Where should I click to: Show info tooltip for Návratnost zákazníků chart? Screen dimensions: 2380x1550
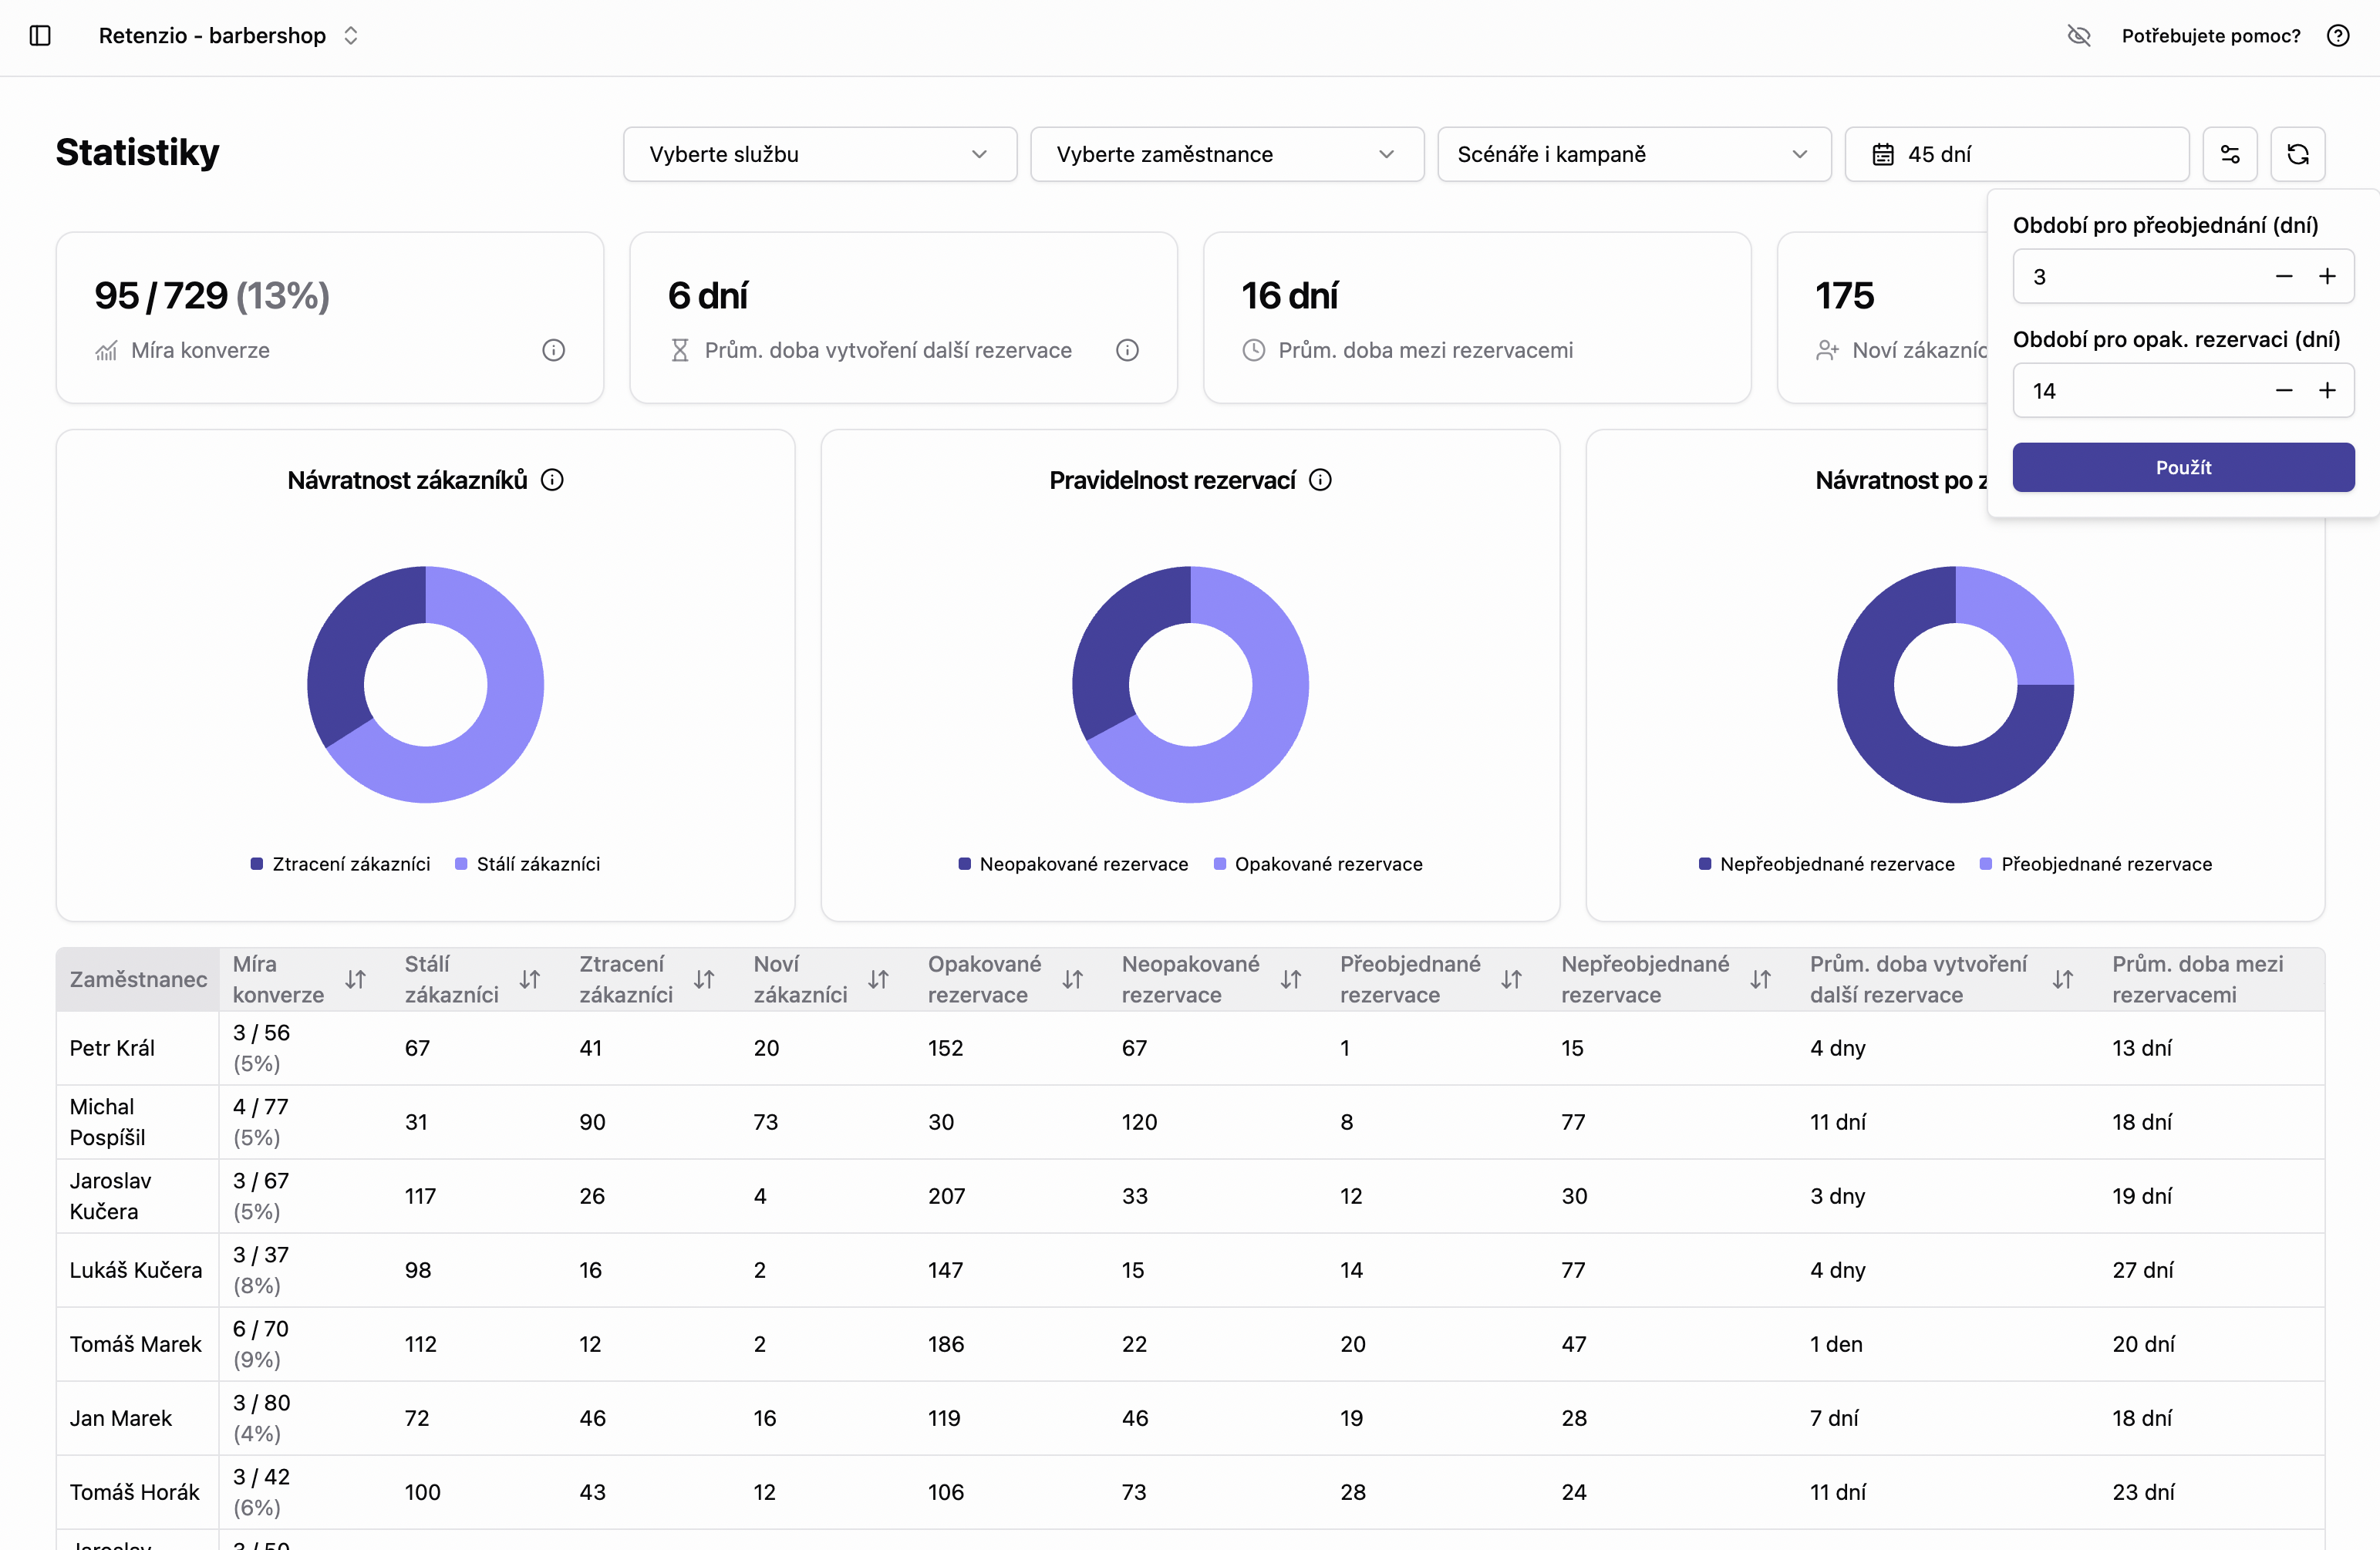(x=553, y=479)
